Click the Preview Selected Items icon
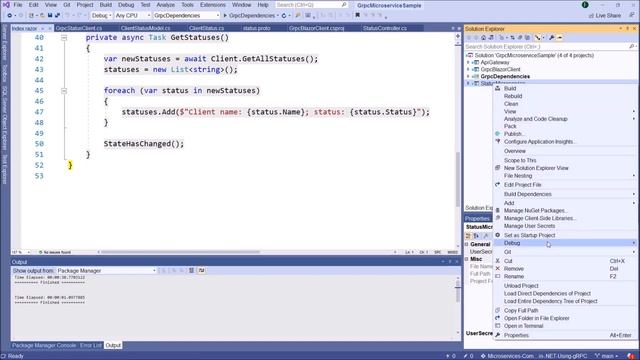640x360 pixels. (x=560, y=38)
